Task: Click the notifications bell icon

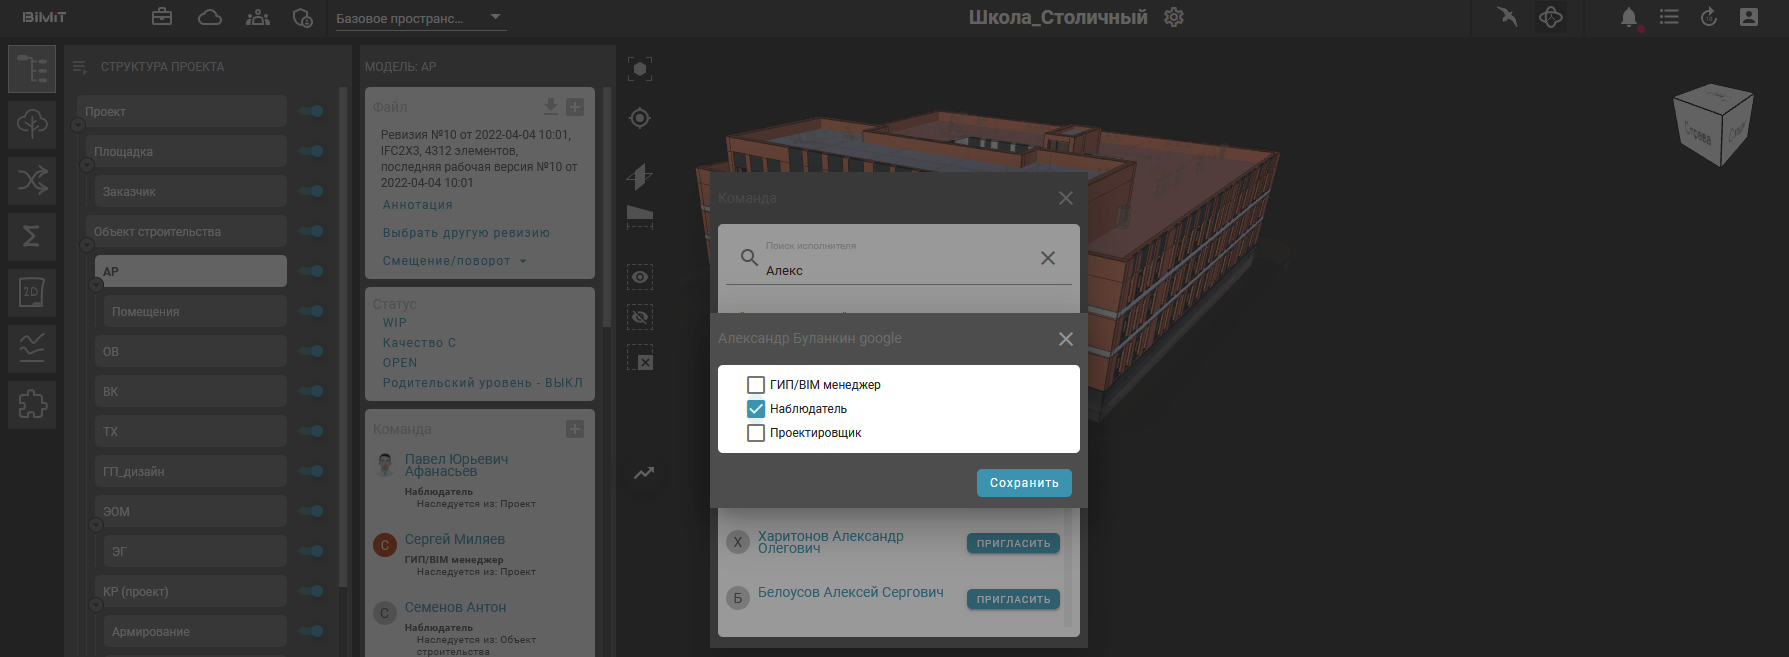Action: click(x=1629, y=17)
